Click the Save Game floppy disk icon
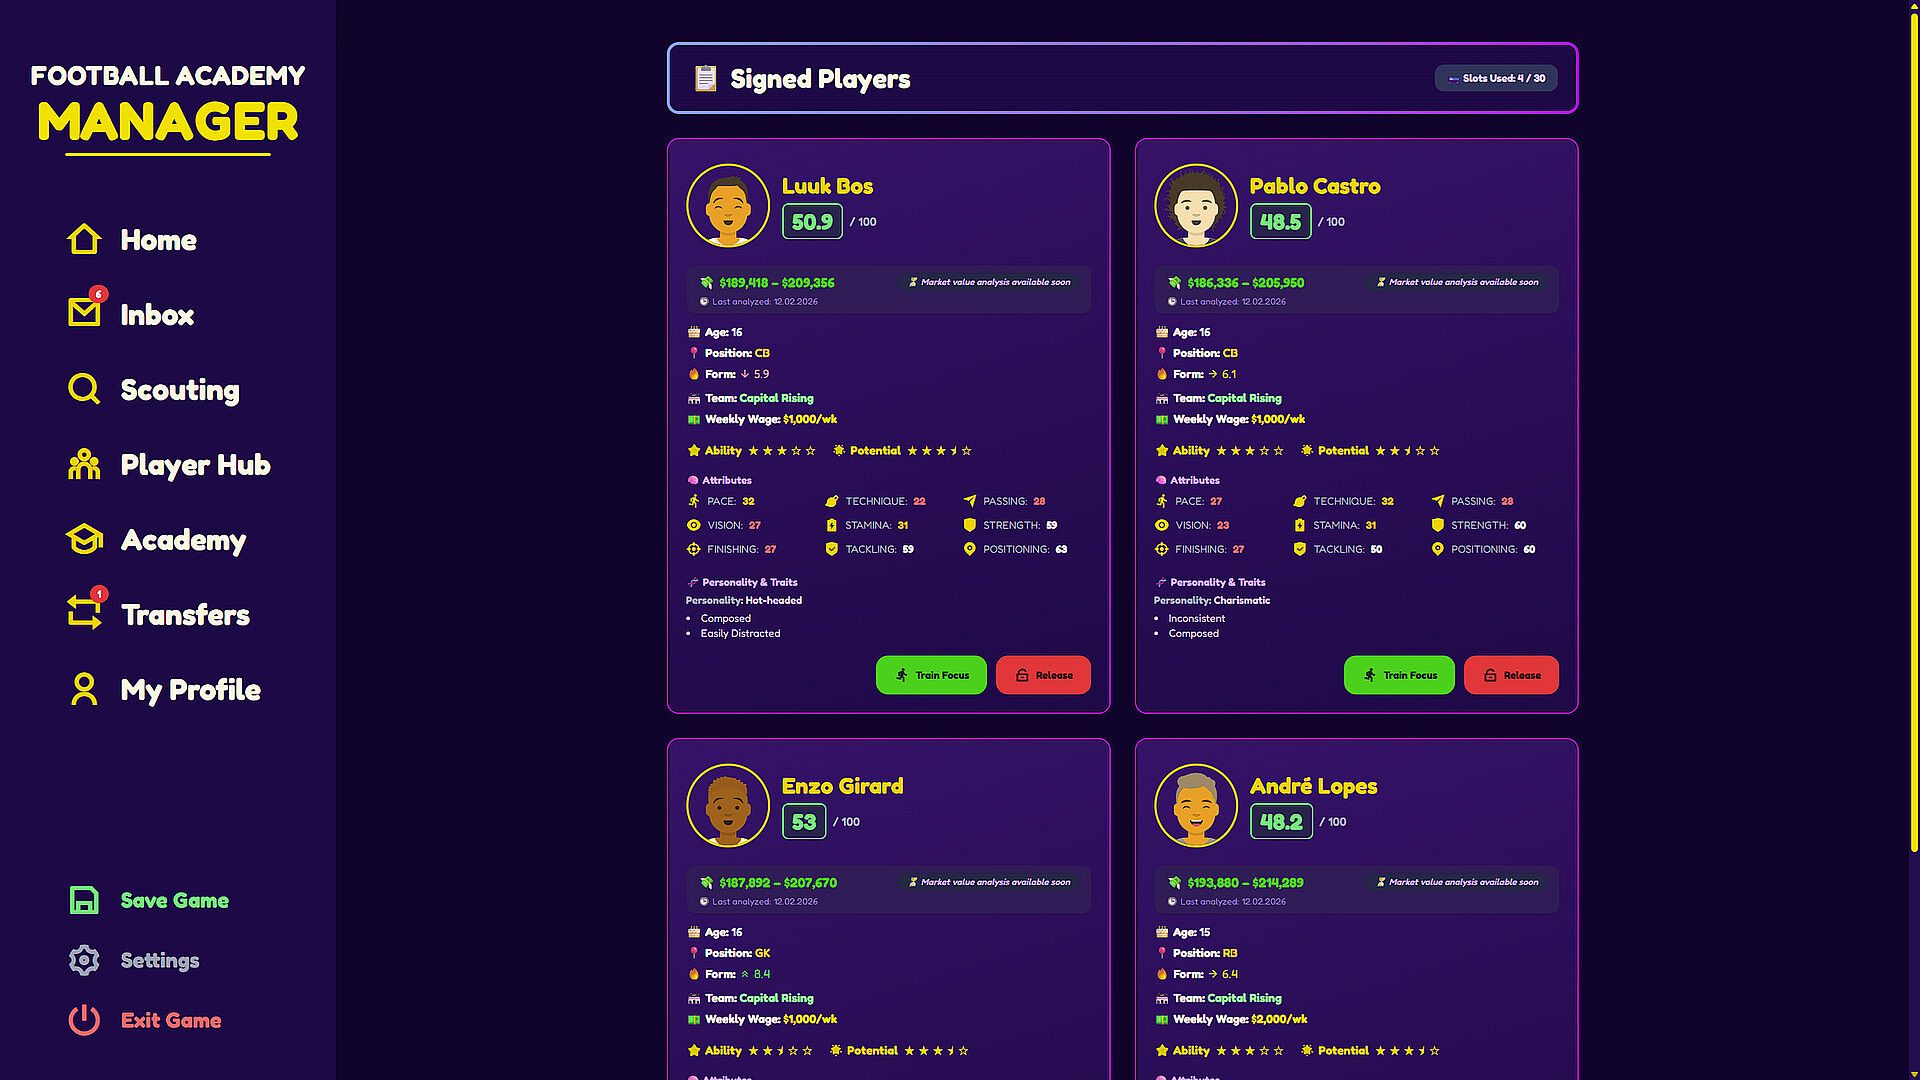This screenshot has height=1080, width=1920. click(x=84, y=900)
